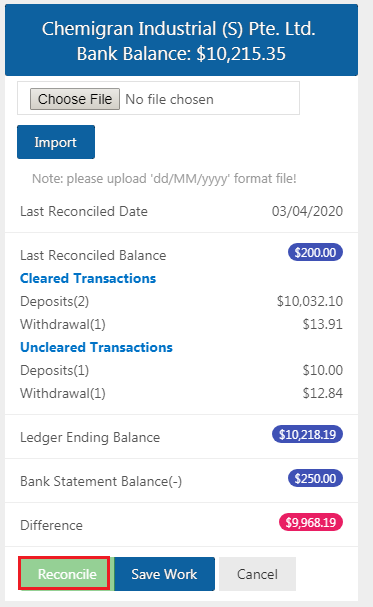Click the $250.00 bank statement balance badge

pyautogui.click(x=315, y=478)
